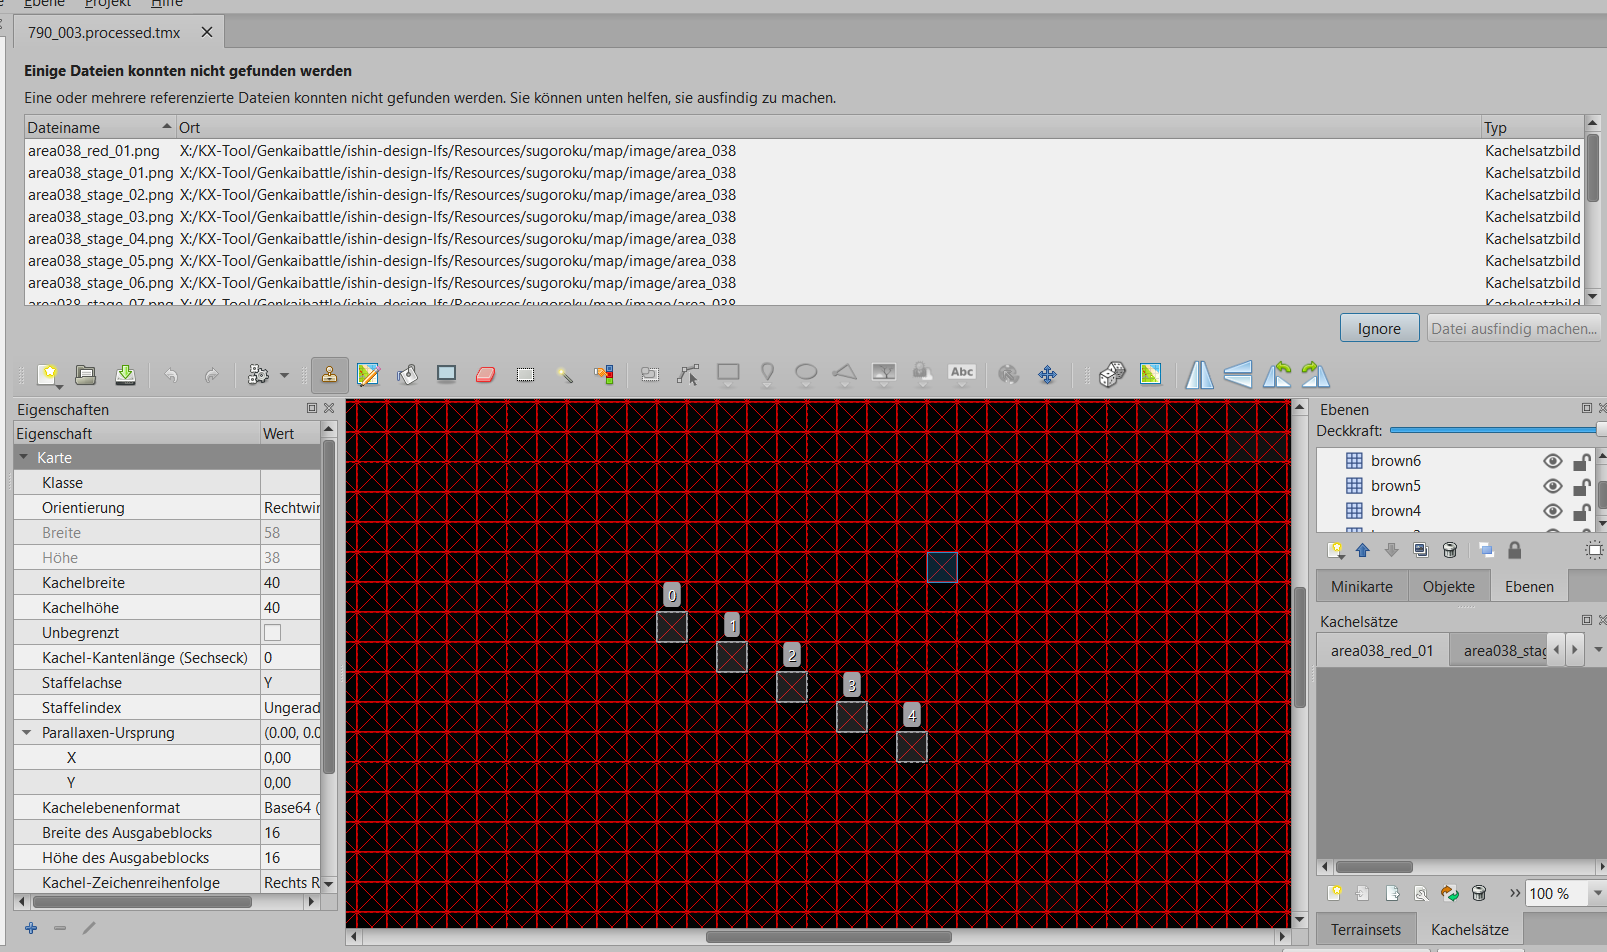Select the Bucket Fill tool

click(407, 375)
